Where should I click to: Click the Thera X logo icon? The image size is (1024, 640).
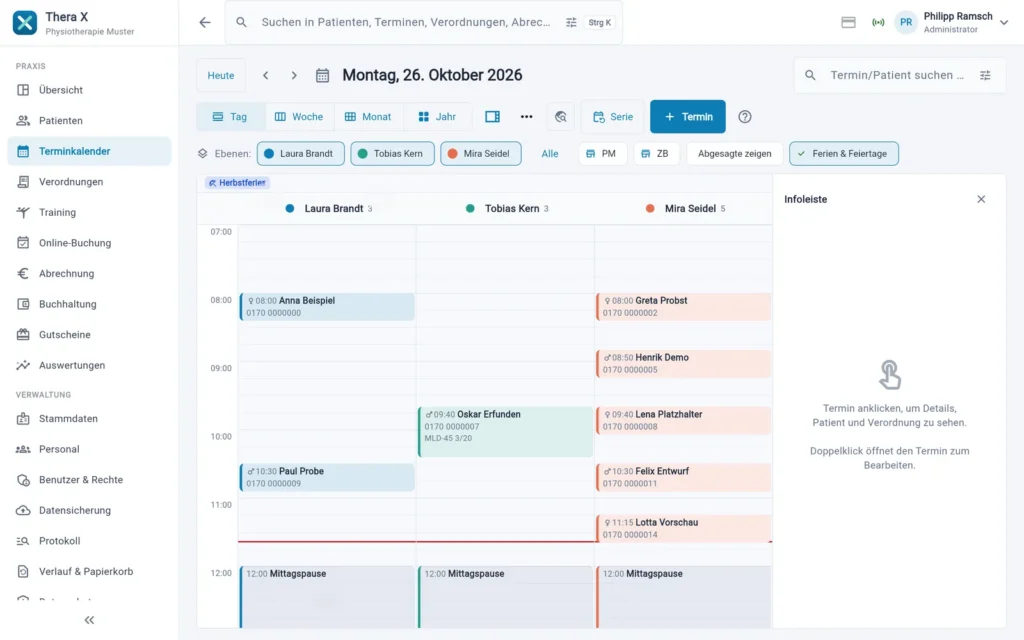(x=25, y=22)
